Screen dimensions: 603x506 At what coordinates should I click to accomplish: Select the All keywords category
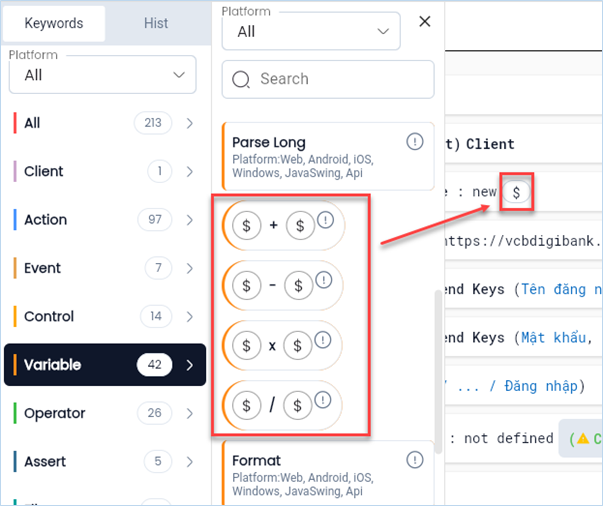pos(33,123)
